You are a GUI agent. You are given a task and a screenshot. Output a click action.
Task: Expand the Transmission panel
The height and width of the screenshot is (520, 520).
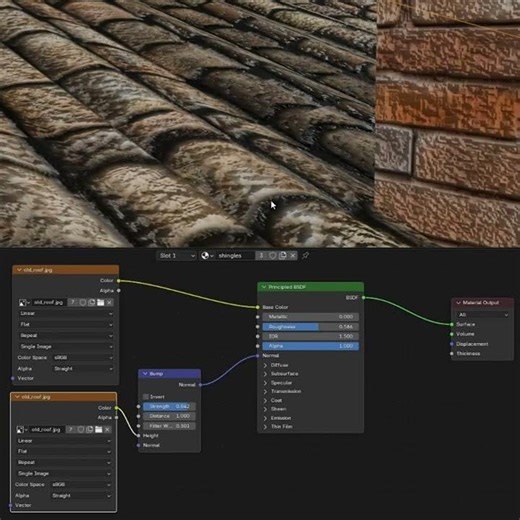[x=266, y=392]
